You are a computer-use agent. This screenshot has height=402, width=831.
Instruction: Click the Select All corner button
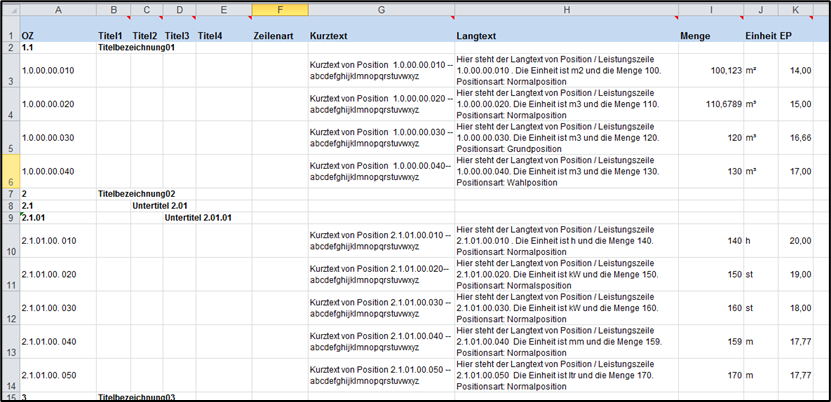coord(9,9)
